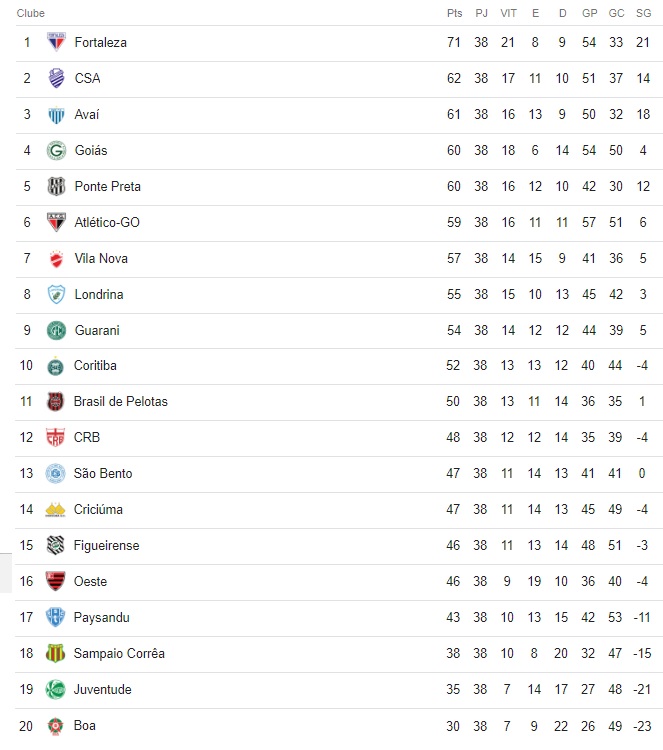This screenshot has height=750, width=663.
Task: Select the Figueirense team name
Action: click(x=106, y=545)
